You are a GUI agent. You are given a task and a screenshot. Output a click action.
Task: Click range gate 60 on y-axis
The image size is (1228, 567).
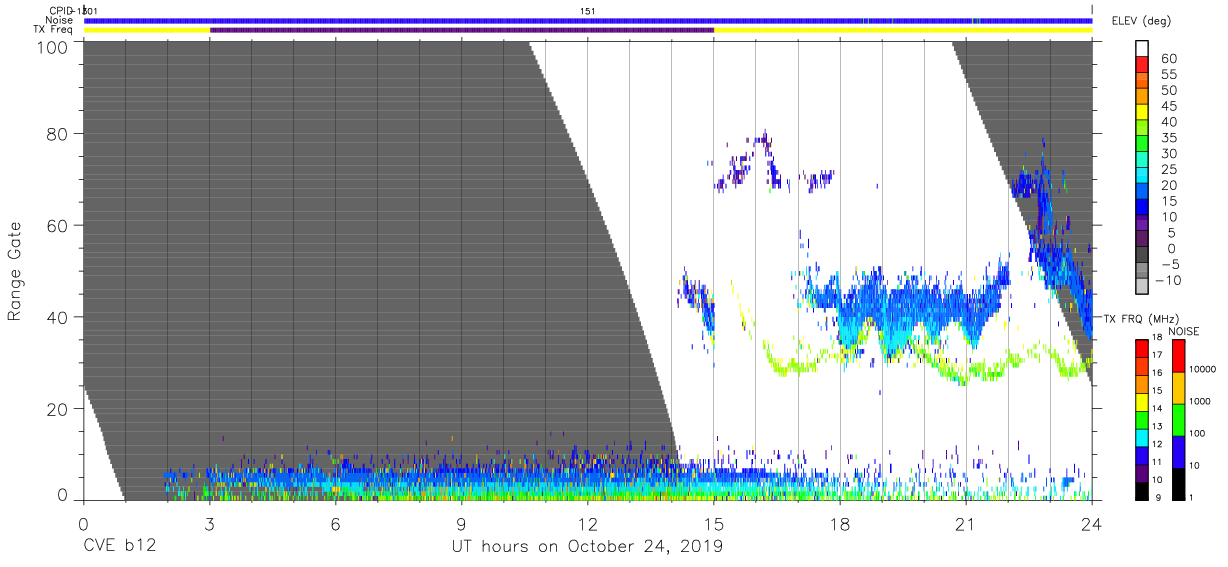point(57,225)
